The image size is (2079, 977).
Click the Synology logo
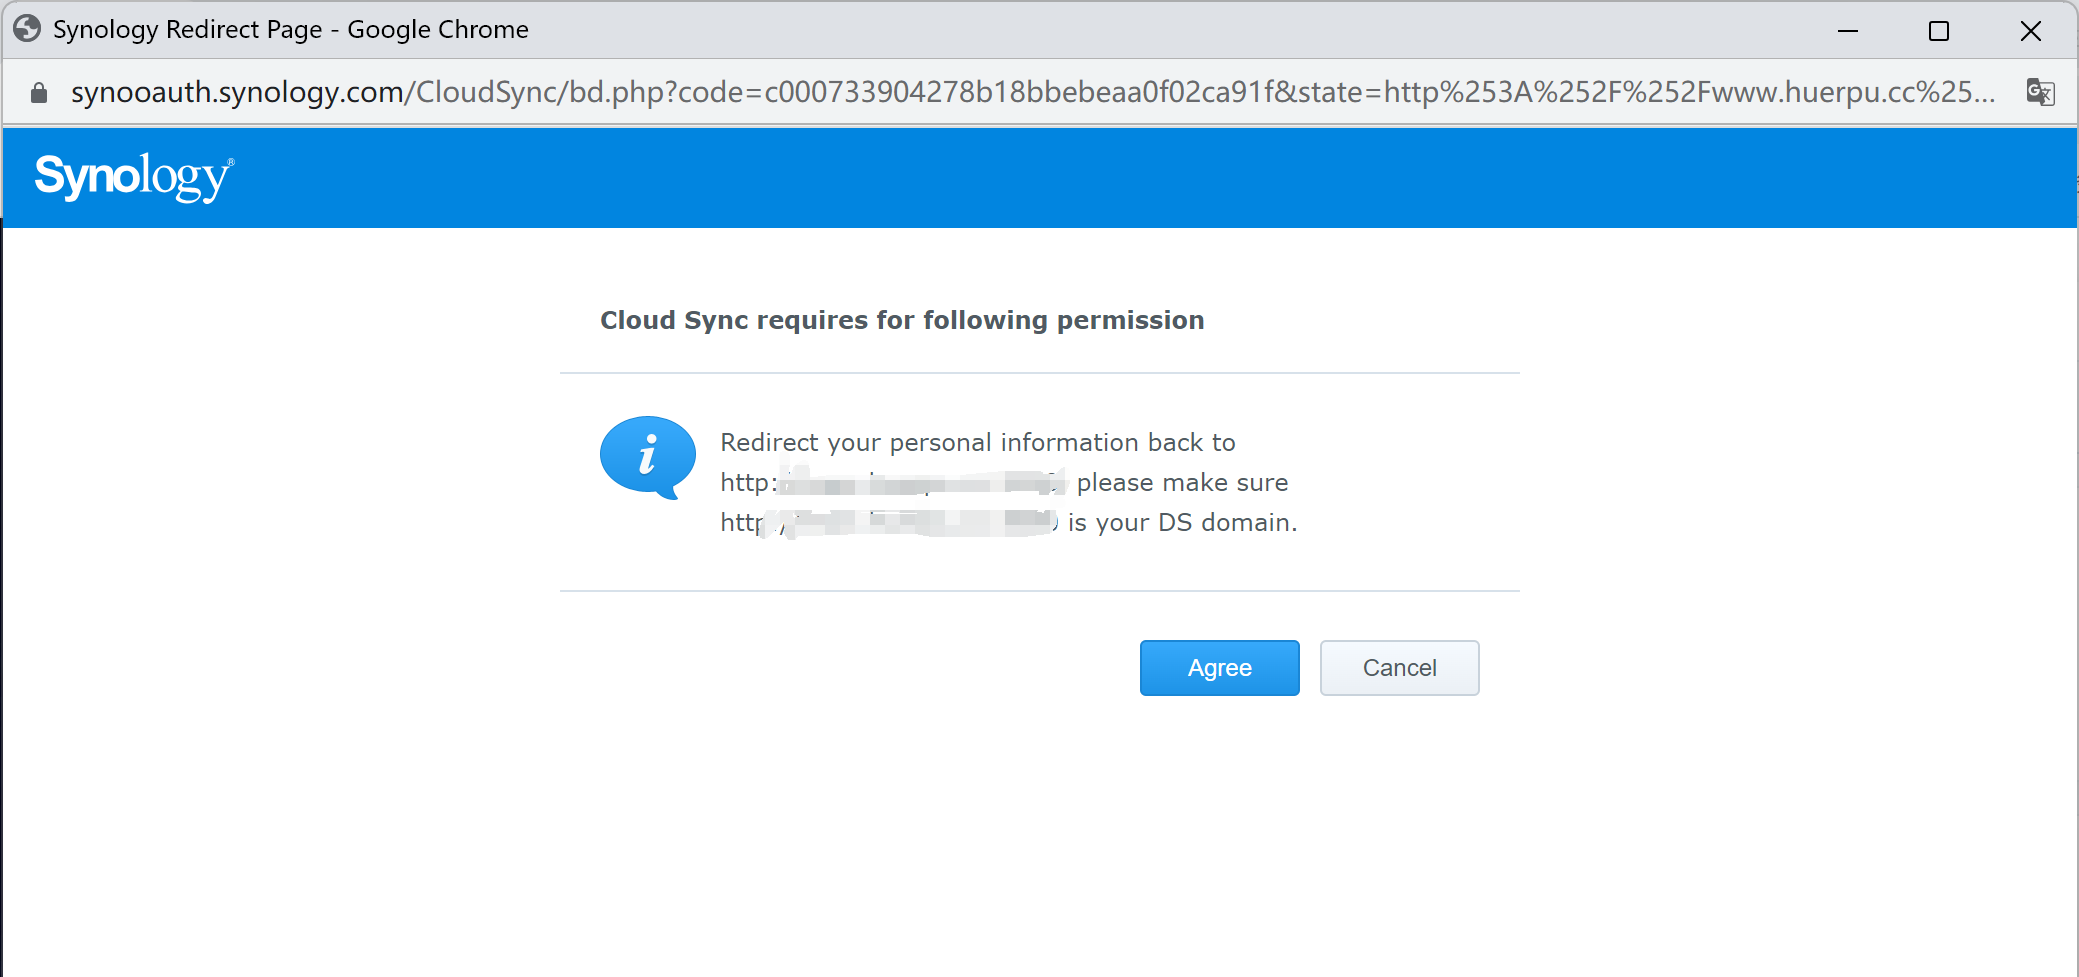pos(134,177)
